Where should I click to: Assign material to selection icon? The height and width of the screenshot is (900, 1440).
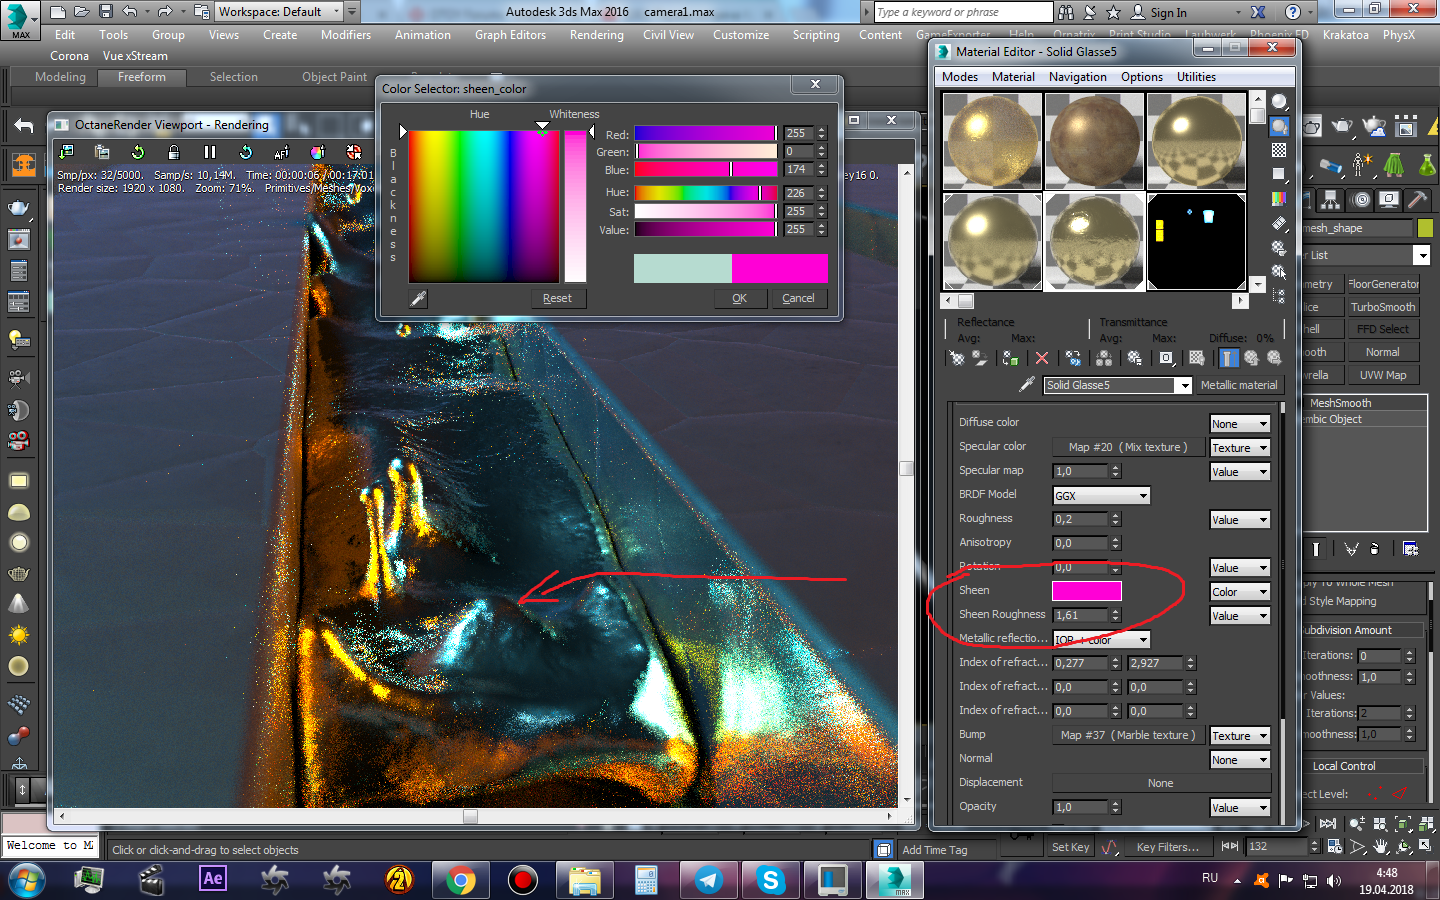[1011, 358]
